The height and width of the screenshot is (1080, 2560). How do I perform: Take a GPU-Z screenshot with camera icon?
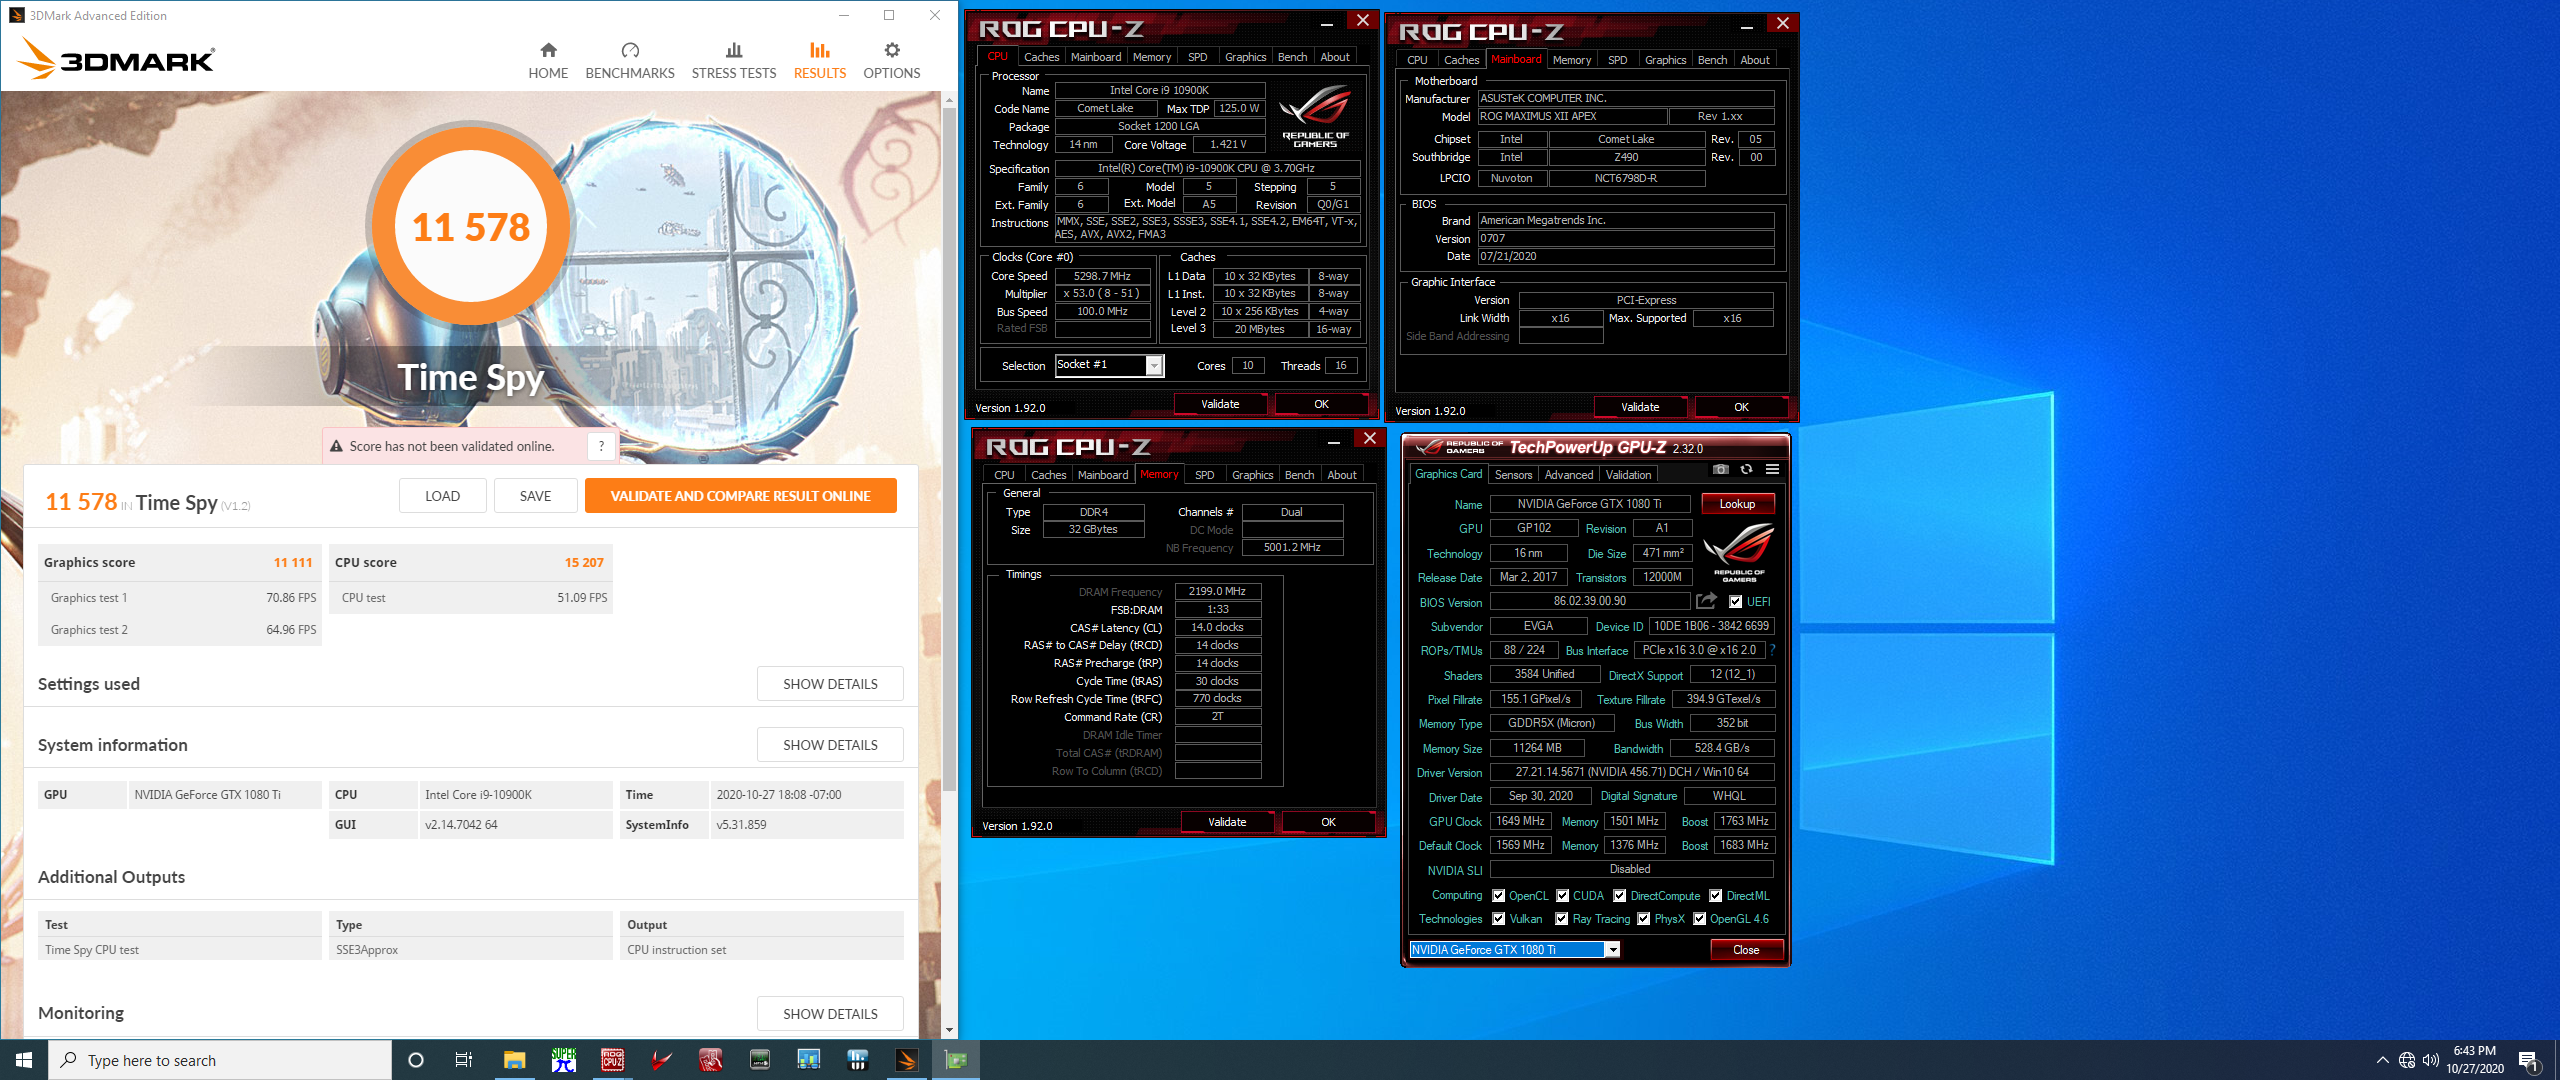1720,469
